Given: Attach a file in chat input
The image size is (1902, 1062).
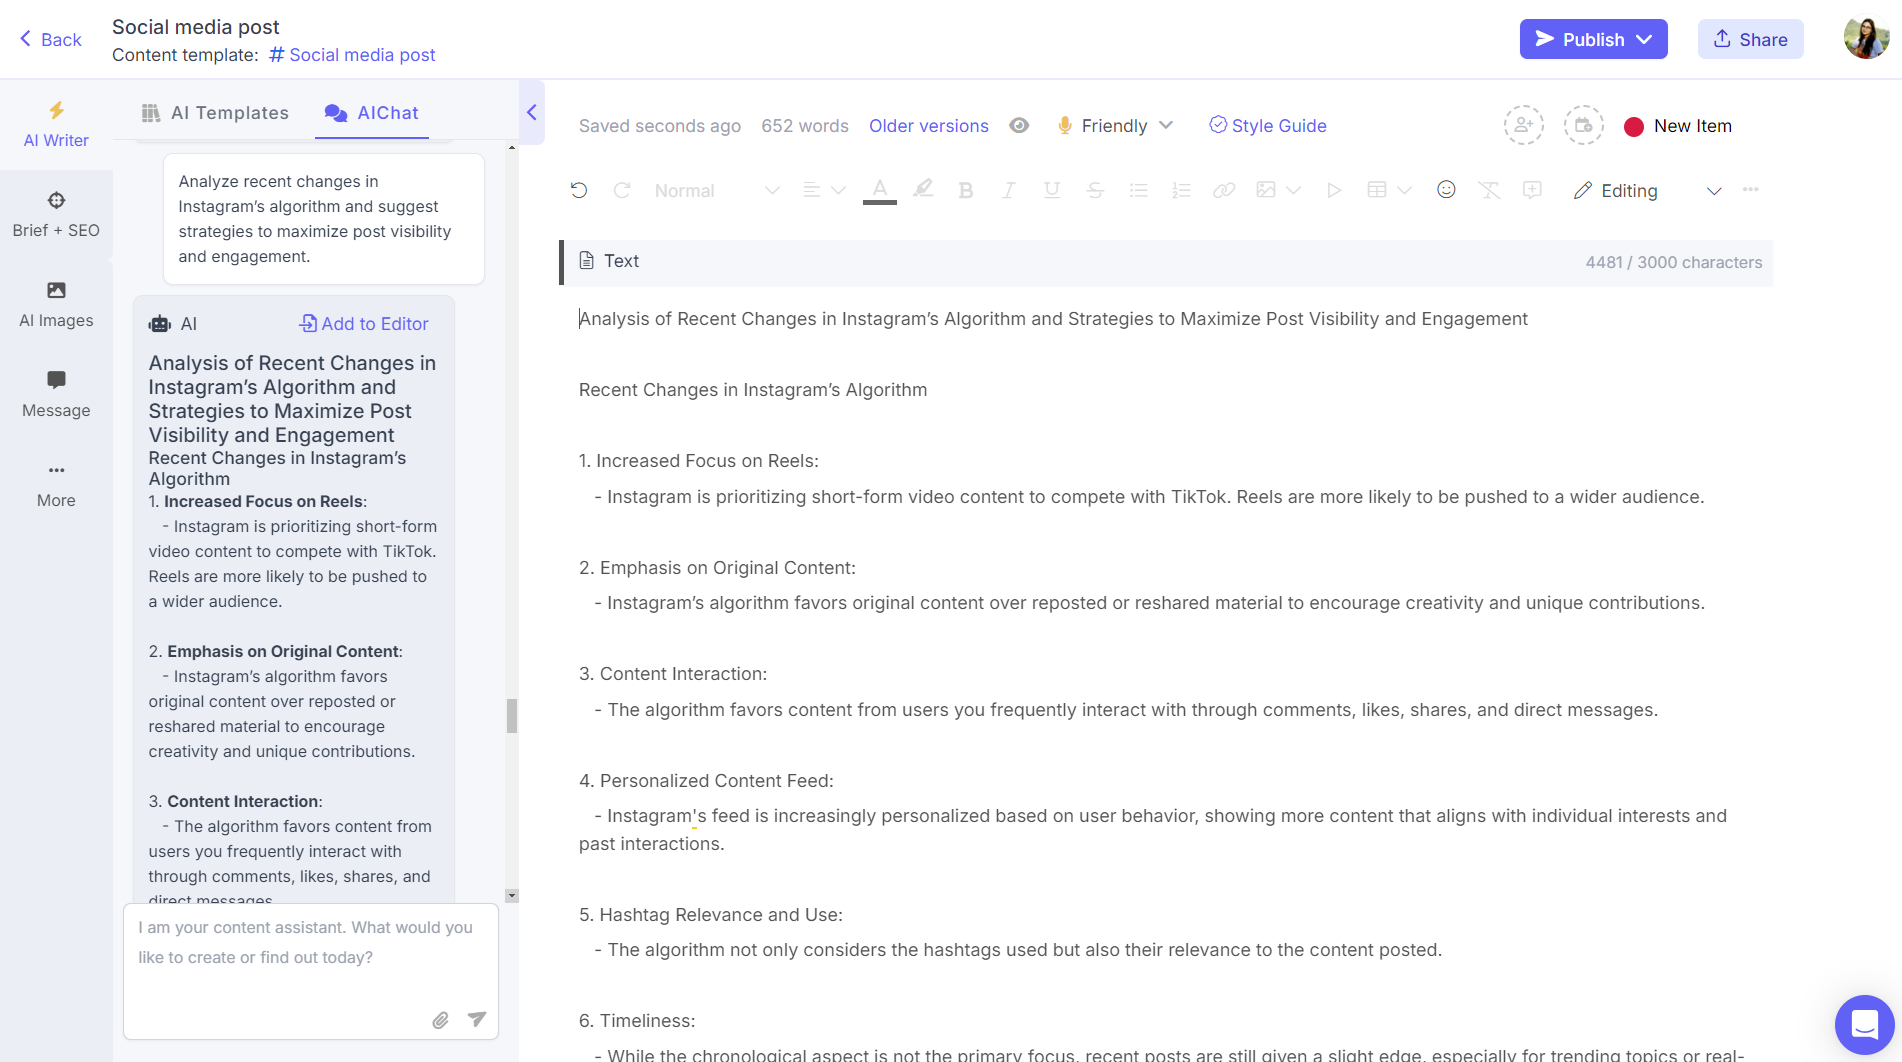Looking at the screenshot, I should point(440,1020).
